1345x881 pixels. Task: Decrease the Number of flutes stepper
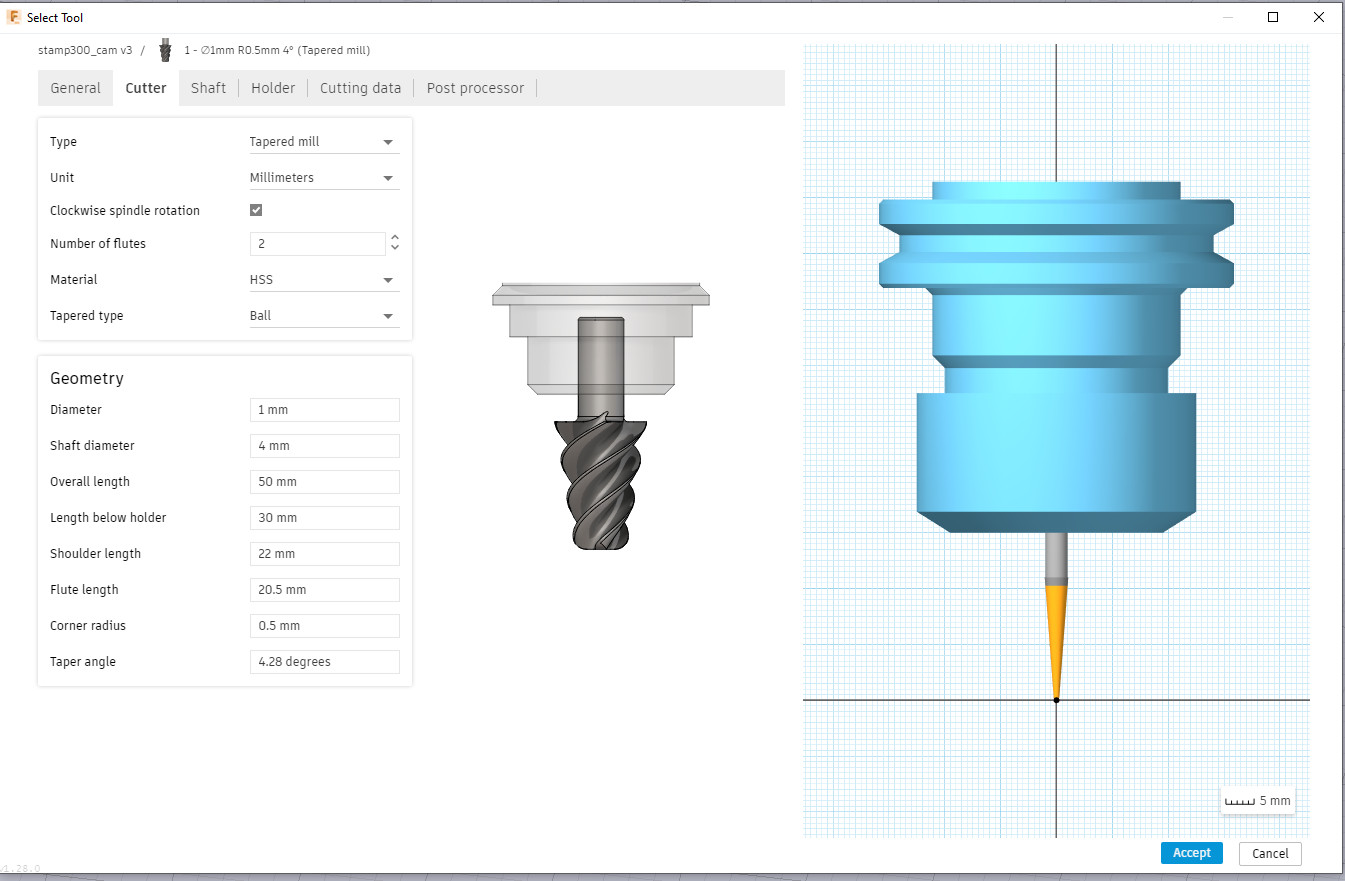click(x=395, y=248)
